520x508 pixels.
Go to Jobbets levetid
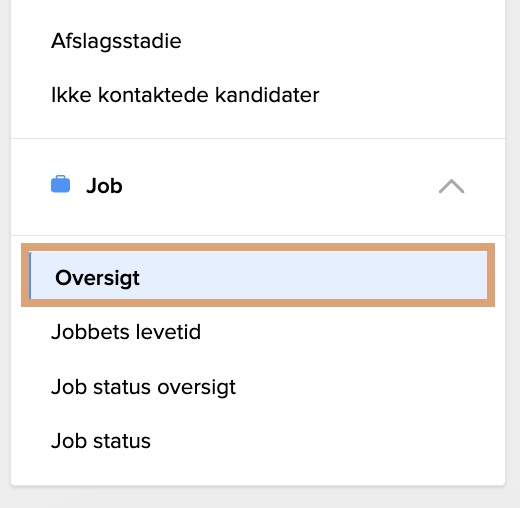(x=126, y=332)
